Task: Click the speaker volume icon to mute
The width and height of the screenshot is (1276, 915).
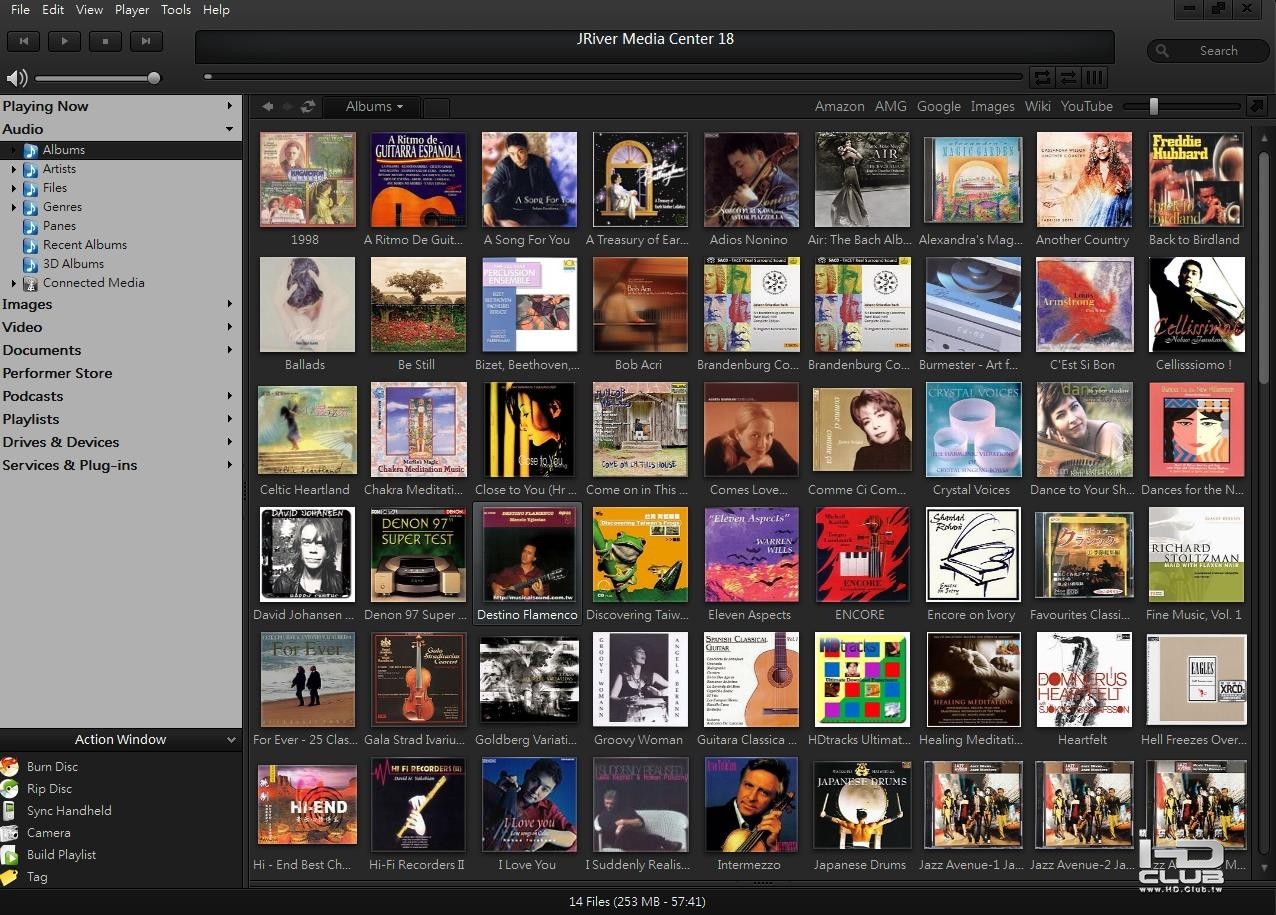Action: 16,78
